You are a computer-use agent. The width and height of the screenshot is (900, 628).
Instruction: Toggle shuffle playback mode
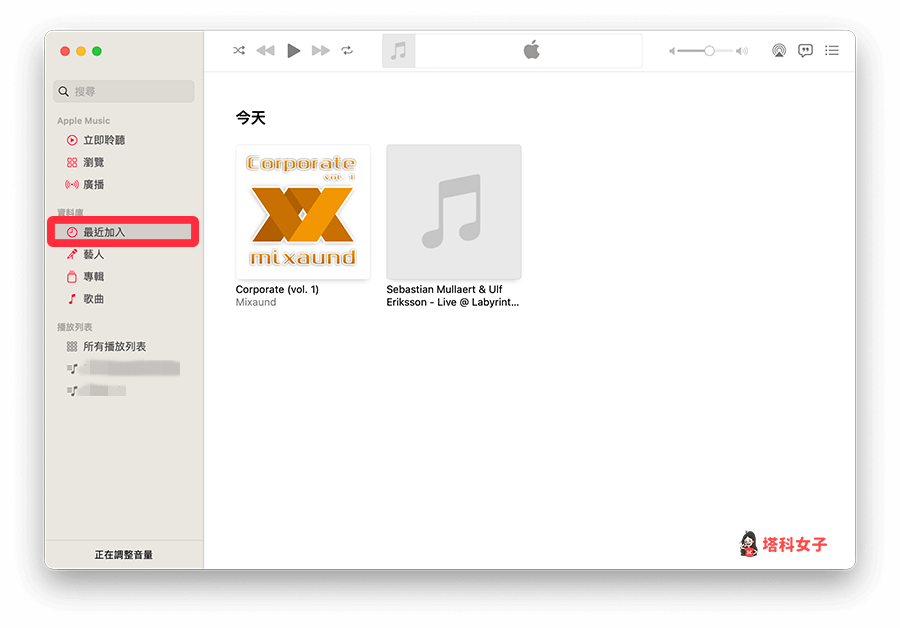click(238, 50)
